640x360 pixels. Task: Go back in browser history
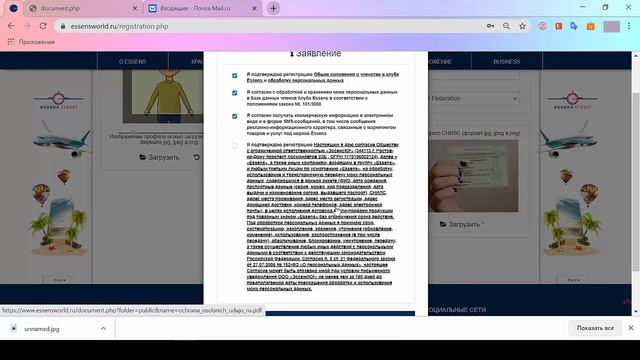tap(11, 26)
